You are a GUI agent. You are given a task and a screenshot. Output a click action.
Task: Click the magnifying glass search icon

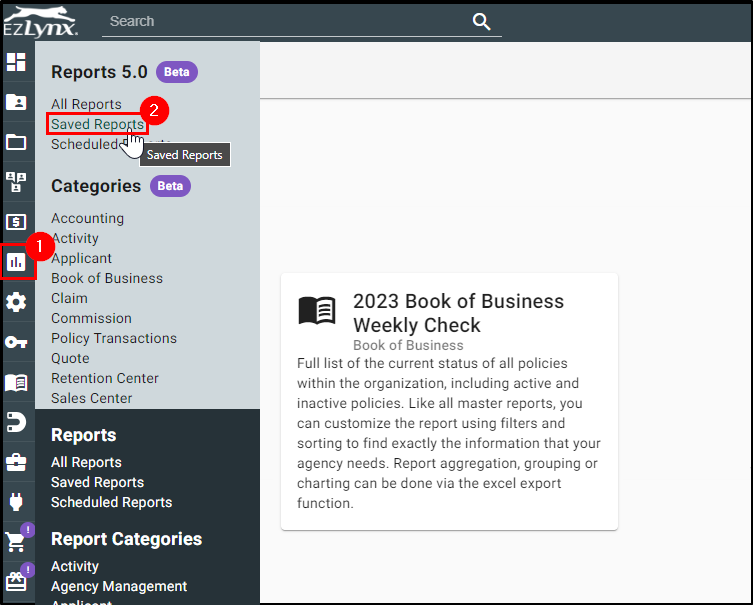(x=481, y=22)
